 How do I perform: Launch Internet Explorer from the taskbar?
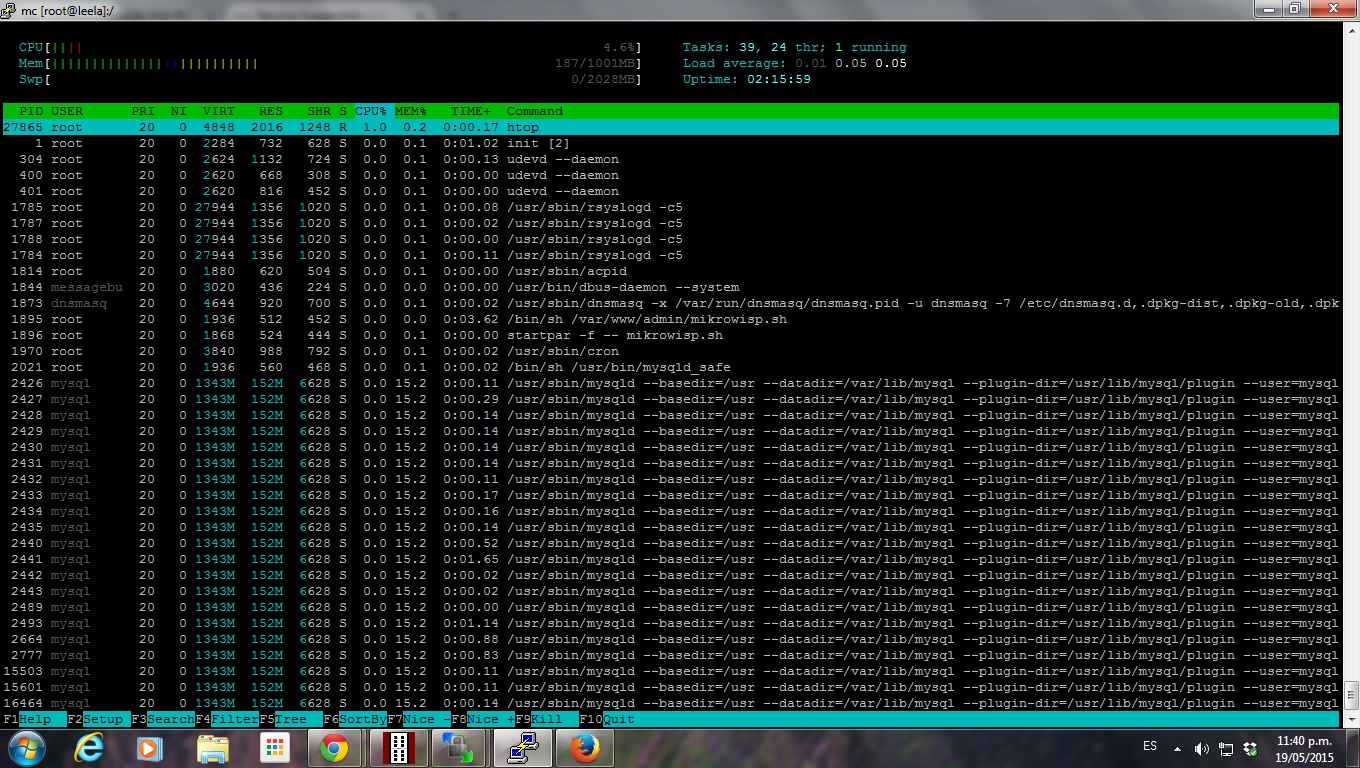click(x=89, y=748)
